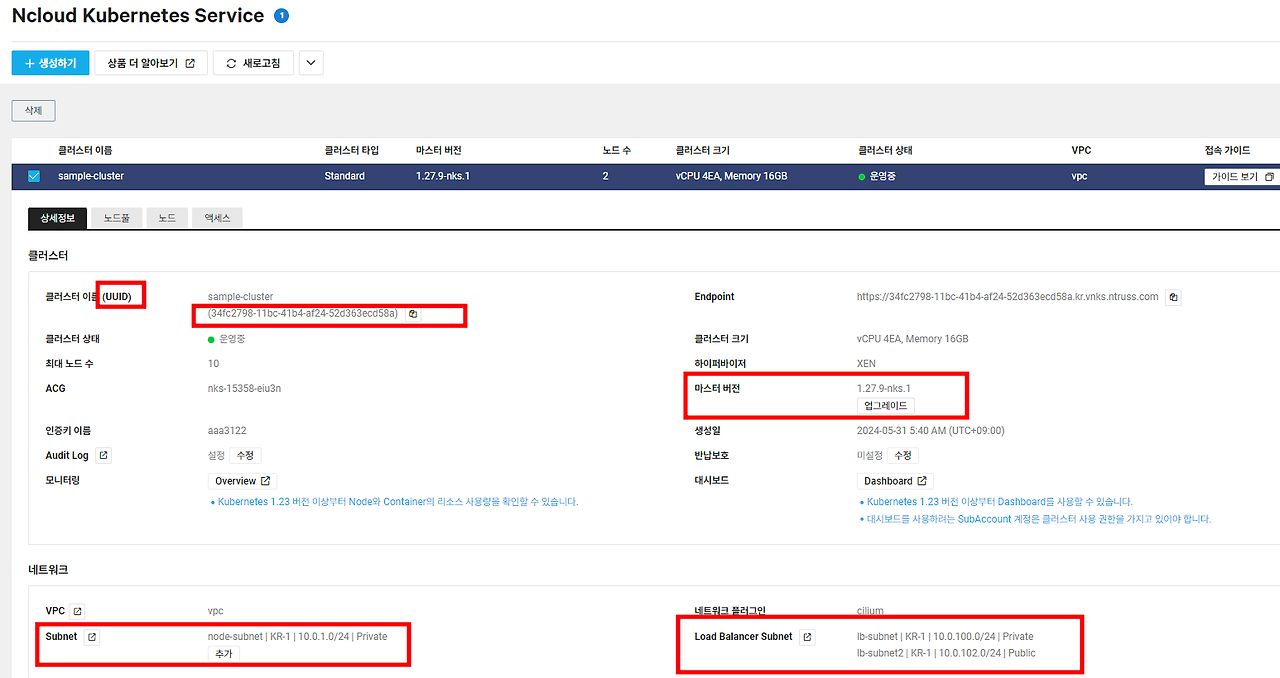Open the Dashboard button
1280x678 pixels.
coord(895,481)
